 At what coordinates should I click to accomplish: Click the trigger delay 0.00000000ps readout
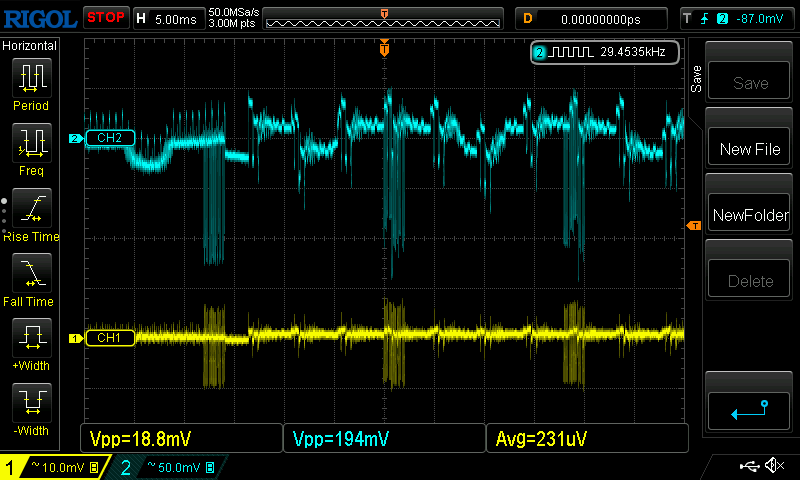click(601, 19)
